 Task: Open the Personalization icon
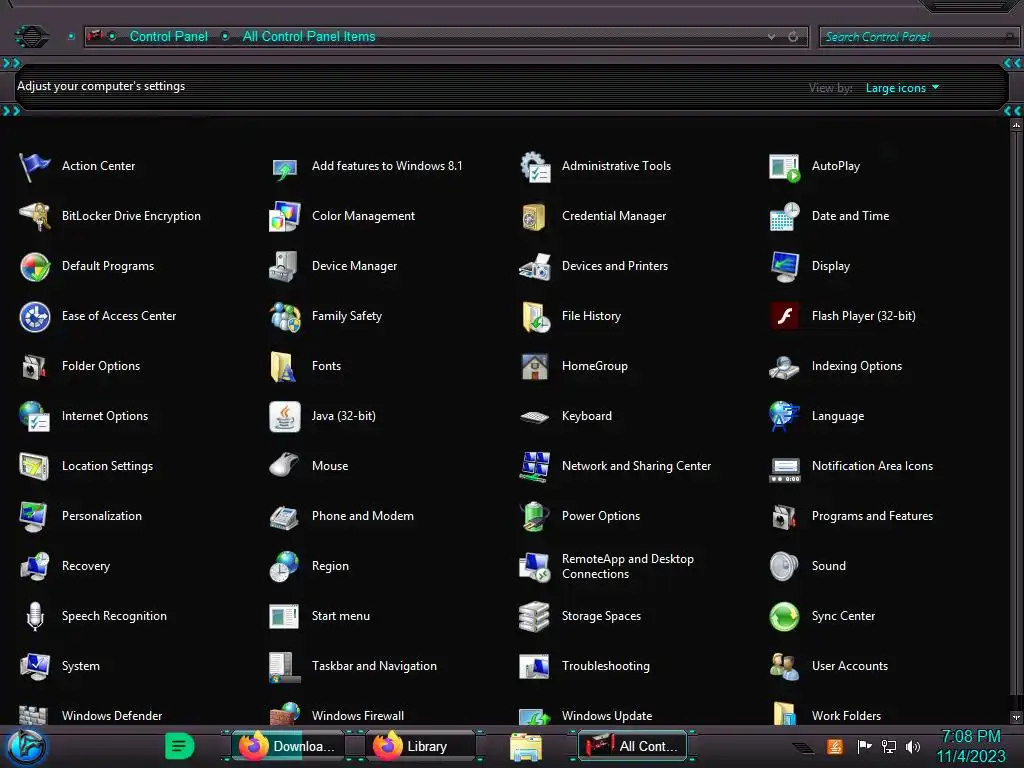[35, 517]
